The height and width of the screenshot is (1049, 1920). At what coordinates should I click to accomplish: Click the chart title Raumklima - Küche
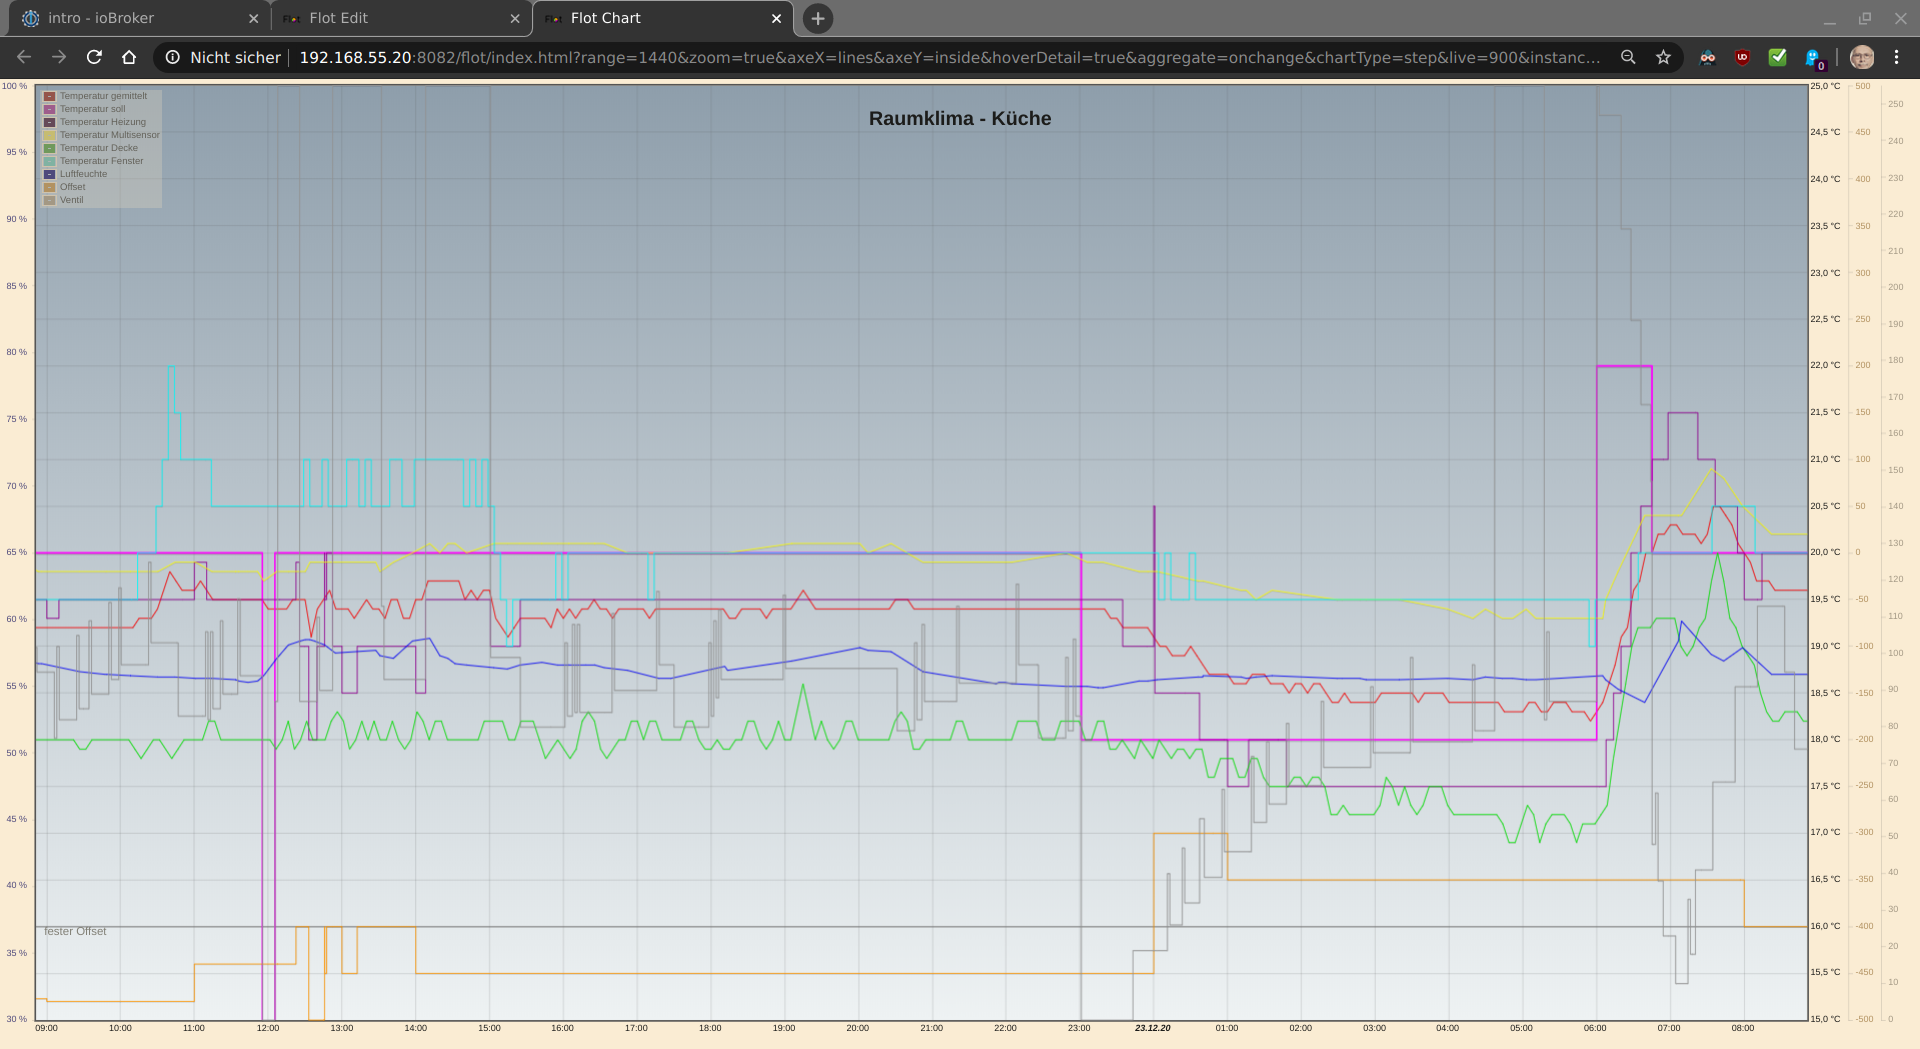(960, 118)
